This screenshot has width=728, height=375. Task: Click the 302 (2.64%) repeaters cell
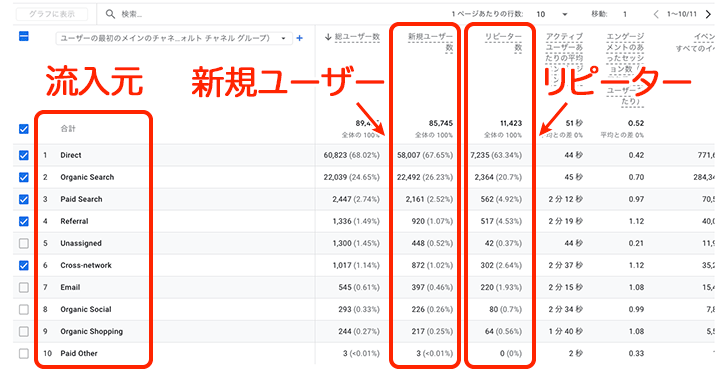pos(501,265)
